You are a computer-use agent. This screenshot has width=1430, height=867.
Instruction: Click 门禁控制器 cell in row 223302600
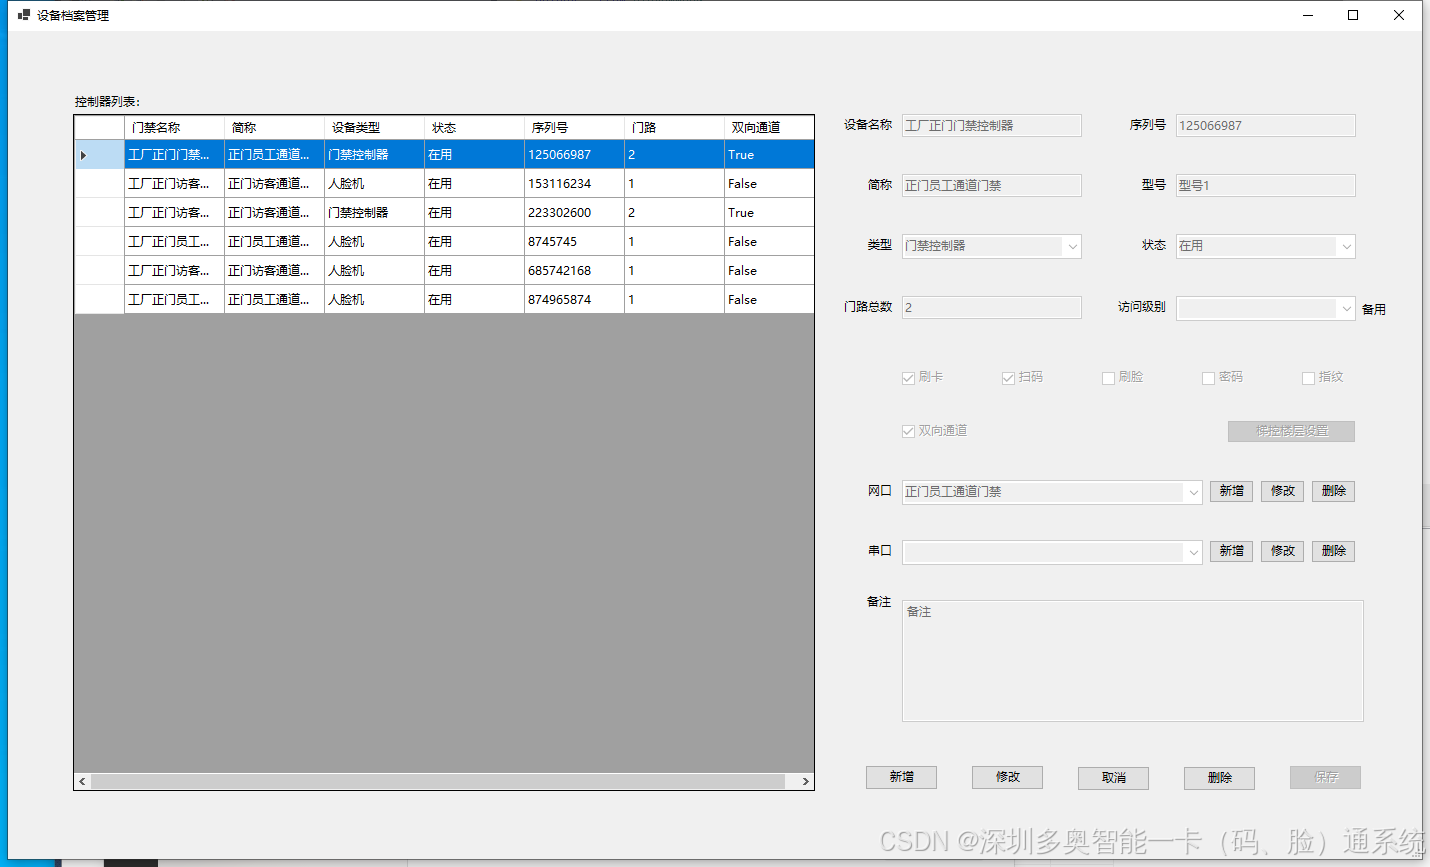(x=375, y=213)
